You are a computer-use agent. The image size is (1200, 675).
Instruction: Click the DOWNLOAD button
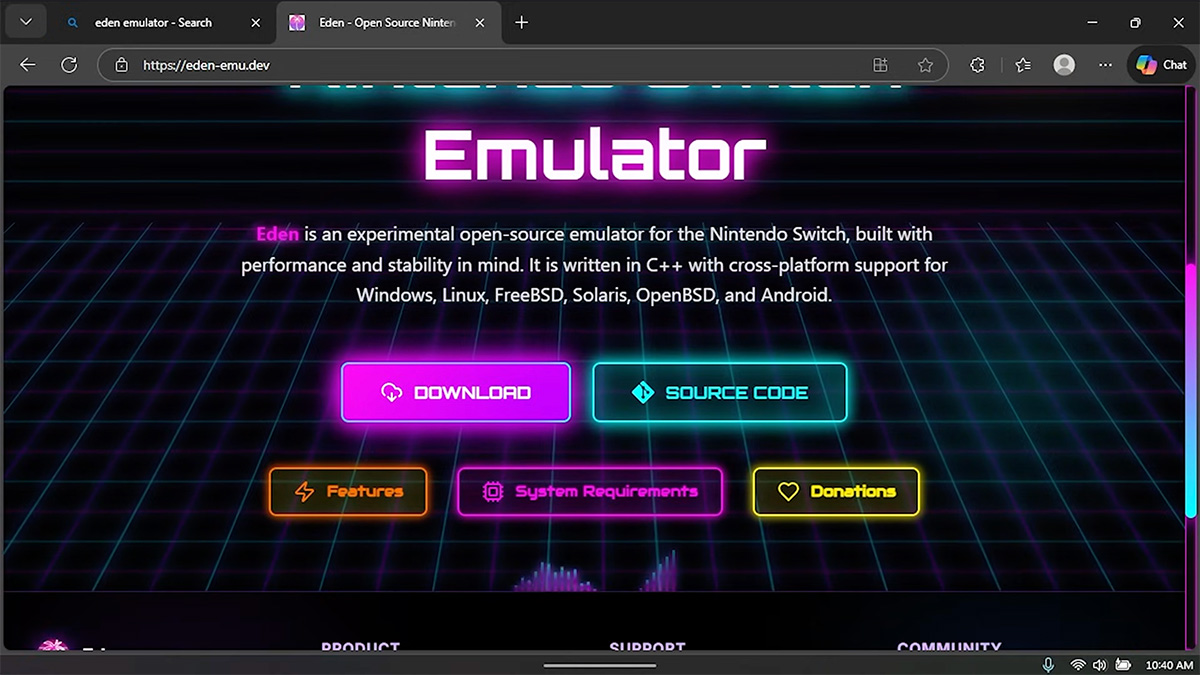pos(455,392)
